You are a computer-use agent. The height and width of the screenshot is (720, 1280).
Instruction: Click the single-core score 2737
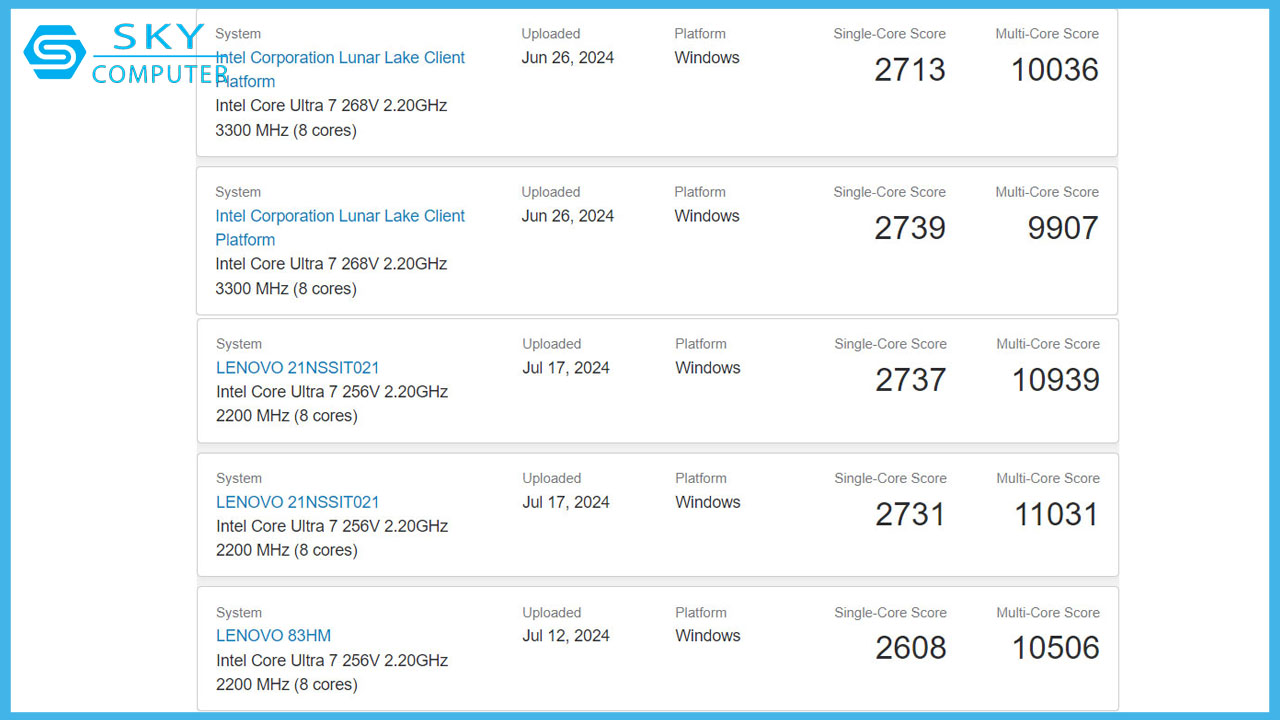coord(910,380)
